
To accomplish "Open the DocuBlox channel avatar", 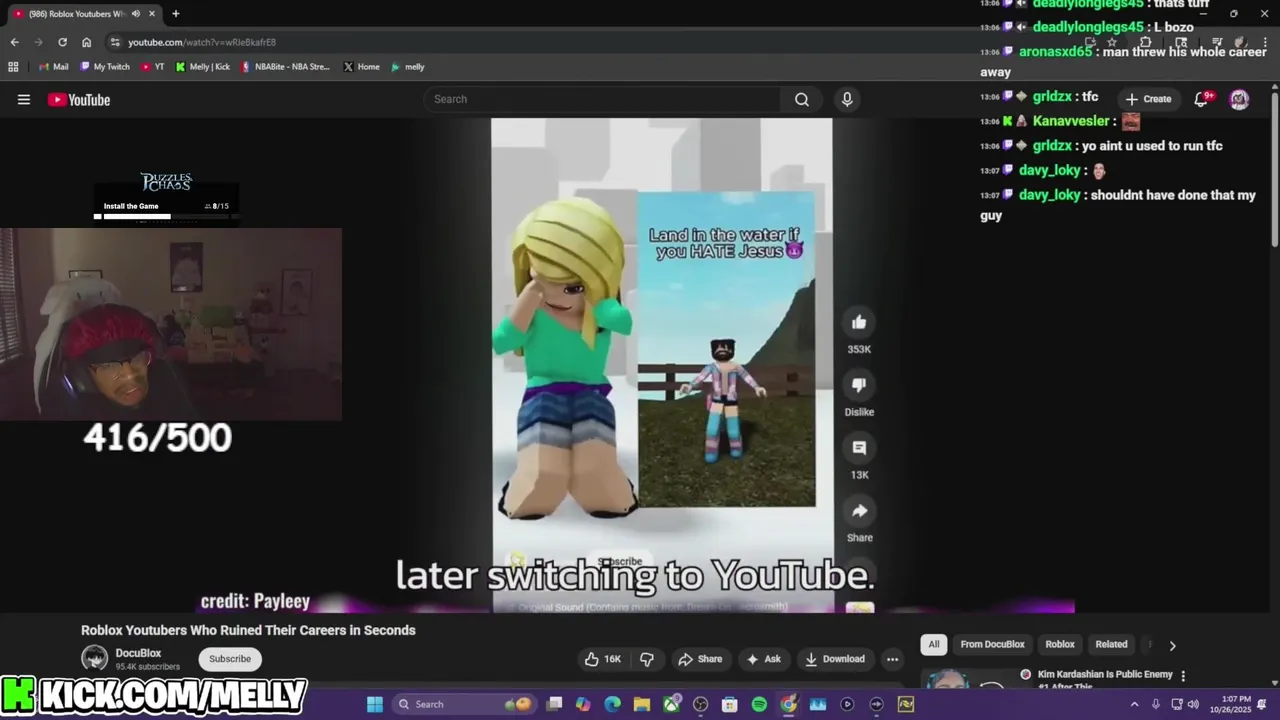I will coord(95,658).
